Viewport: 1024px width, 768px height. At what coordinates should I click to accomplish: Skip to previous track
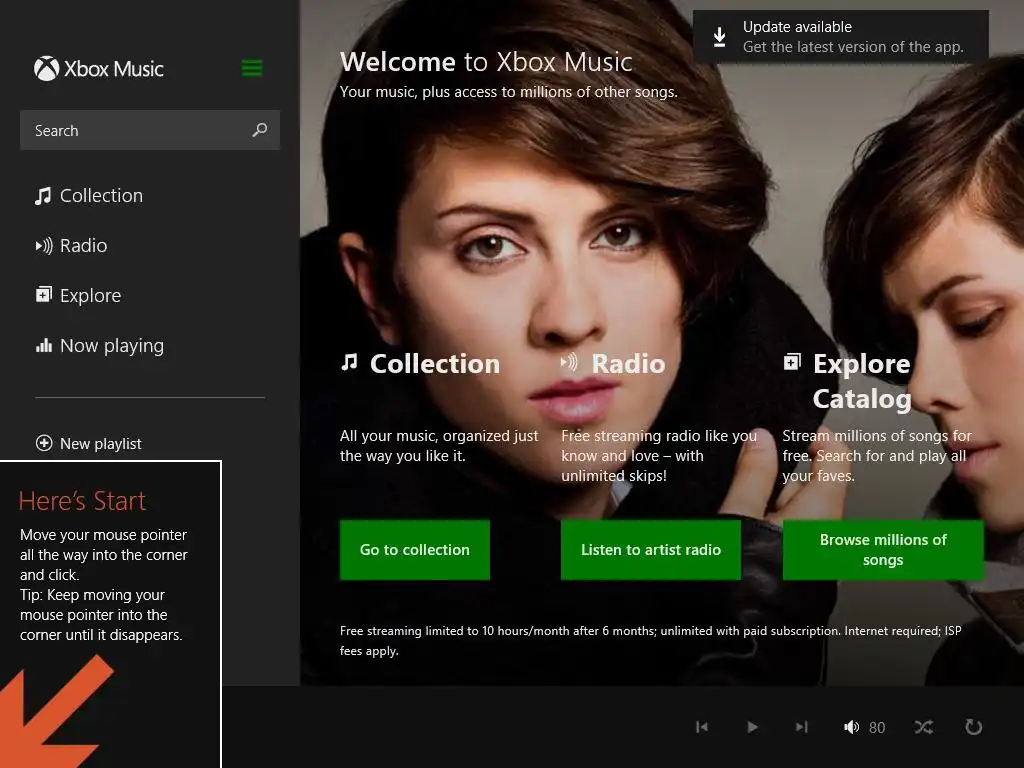point(702,727)
